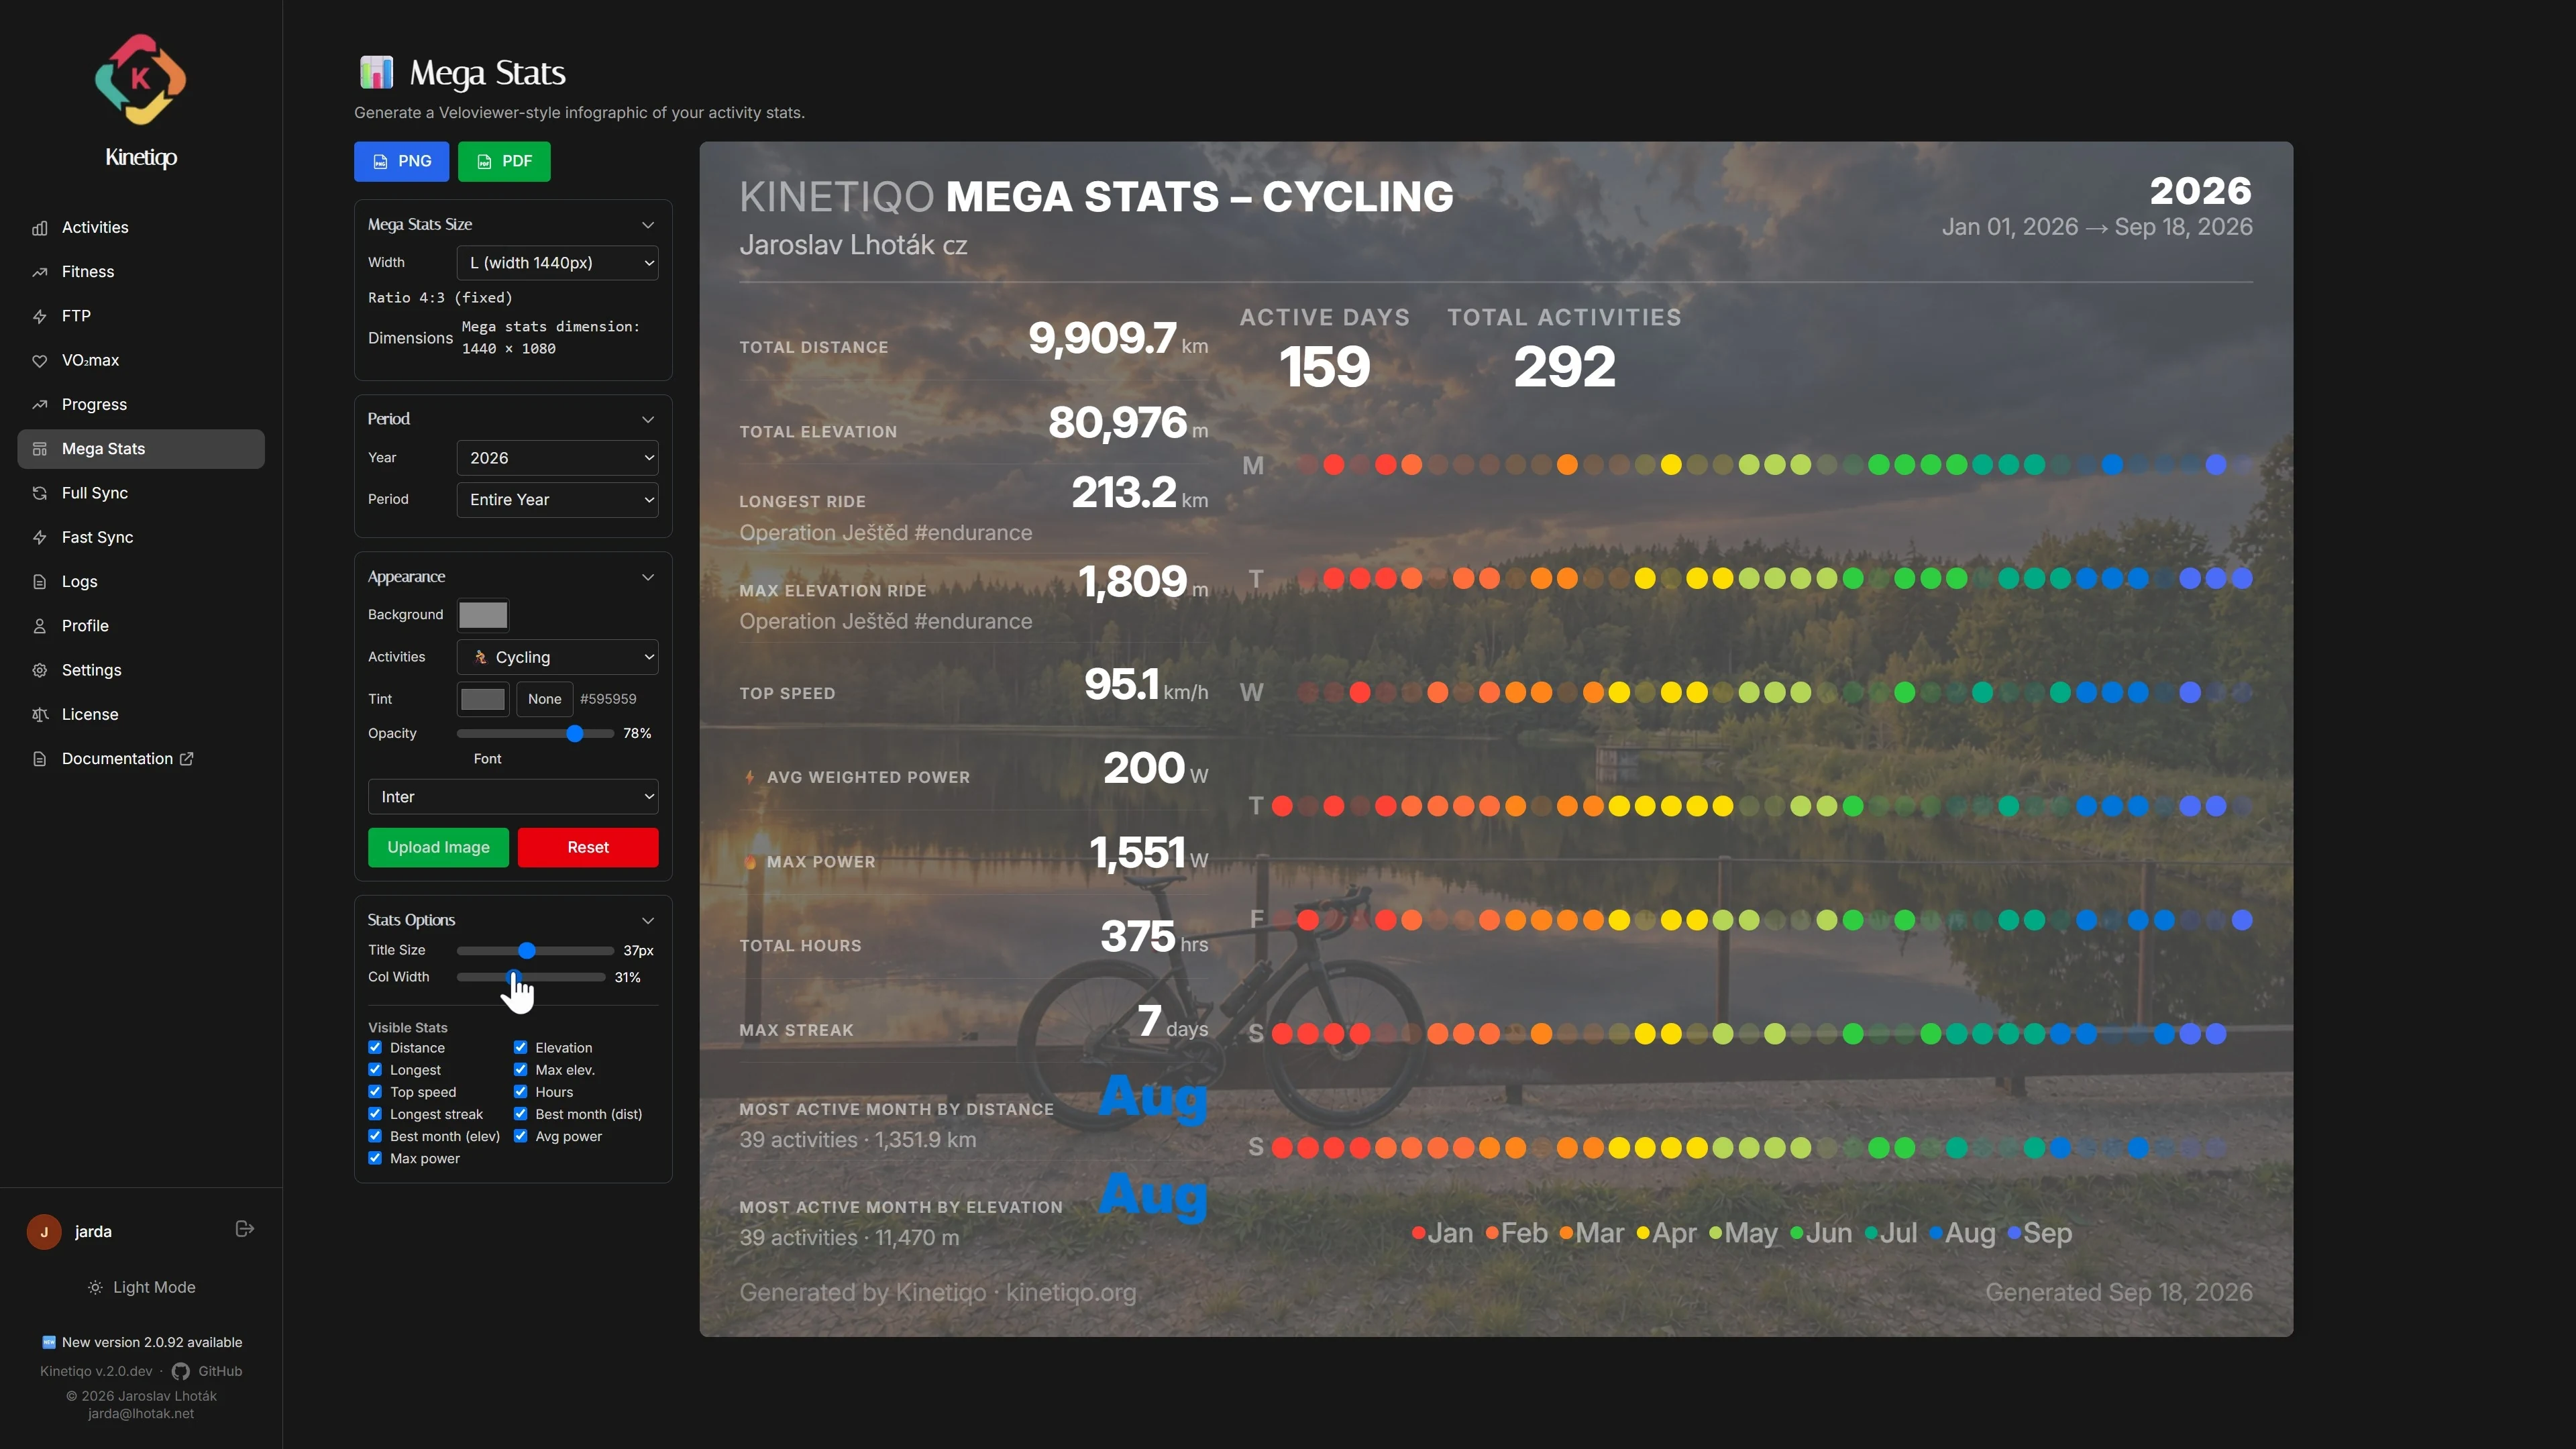This screenshot has width=2576, height=1449.
Task: Collapse the Mega Stats Size section
Action: (648, 225)
